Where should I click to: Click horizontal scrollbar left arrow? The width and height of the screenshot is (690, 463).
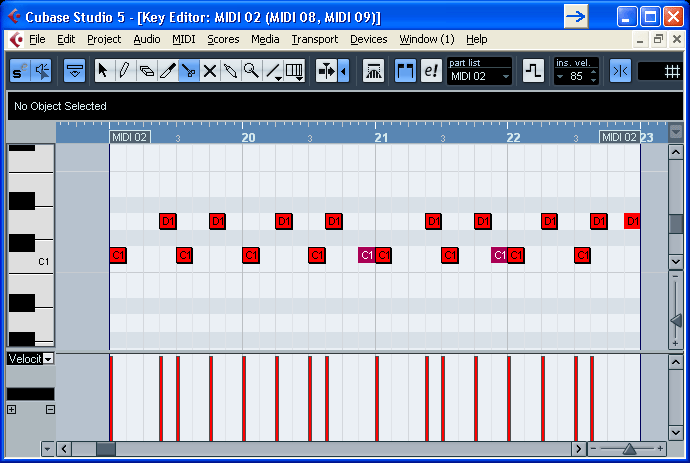(64, 449)
